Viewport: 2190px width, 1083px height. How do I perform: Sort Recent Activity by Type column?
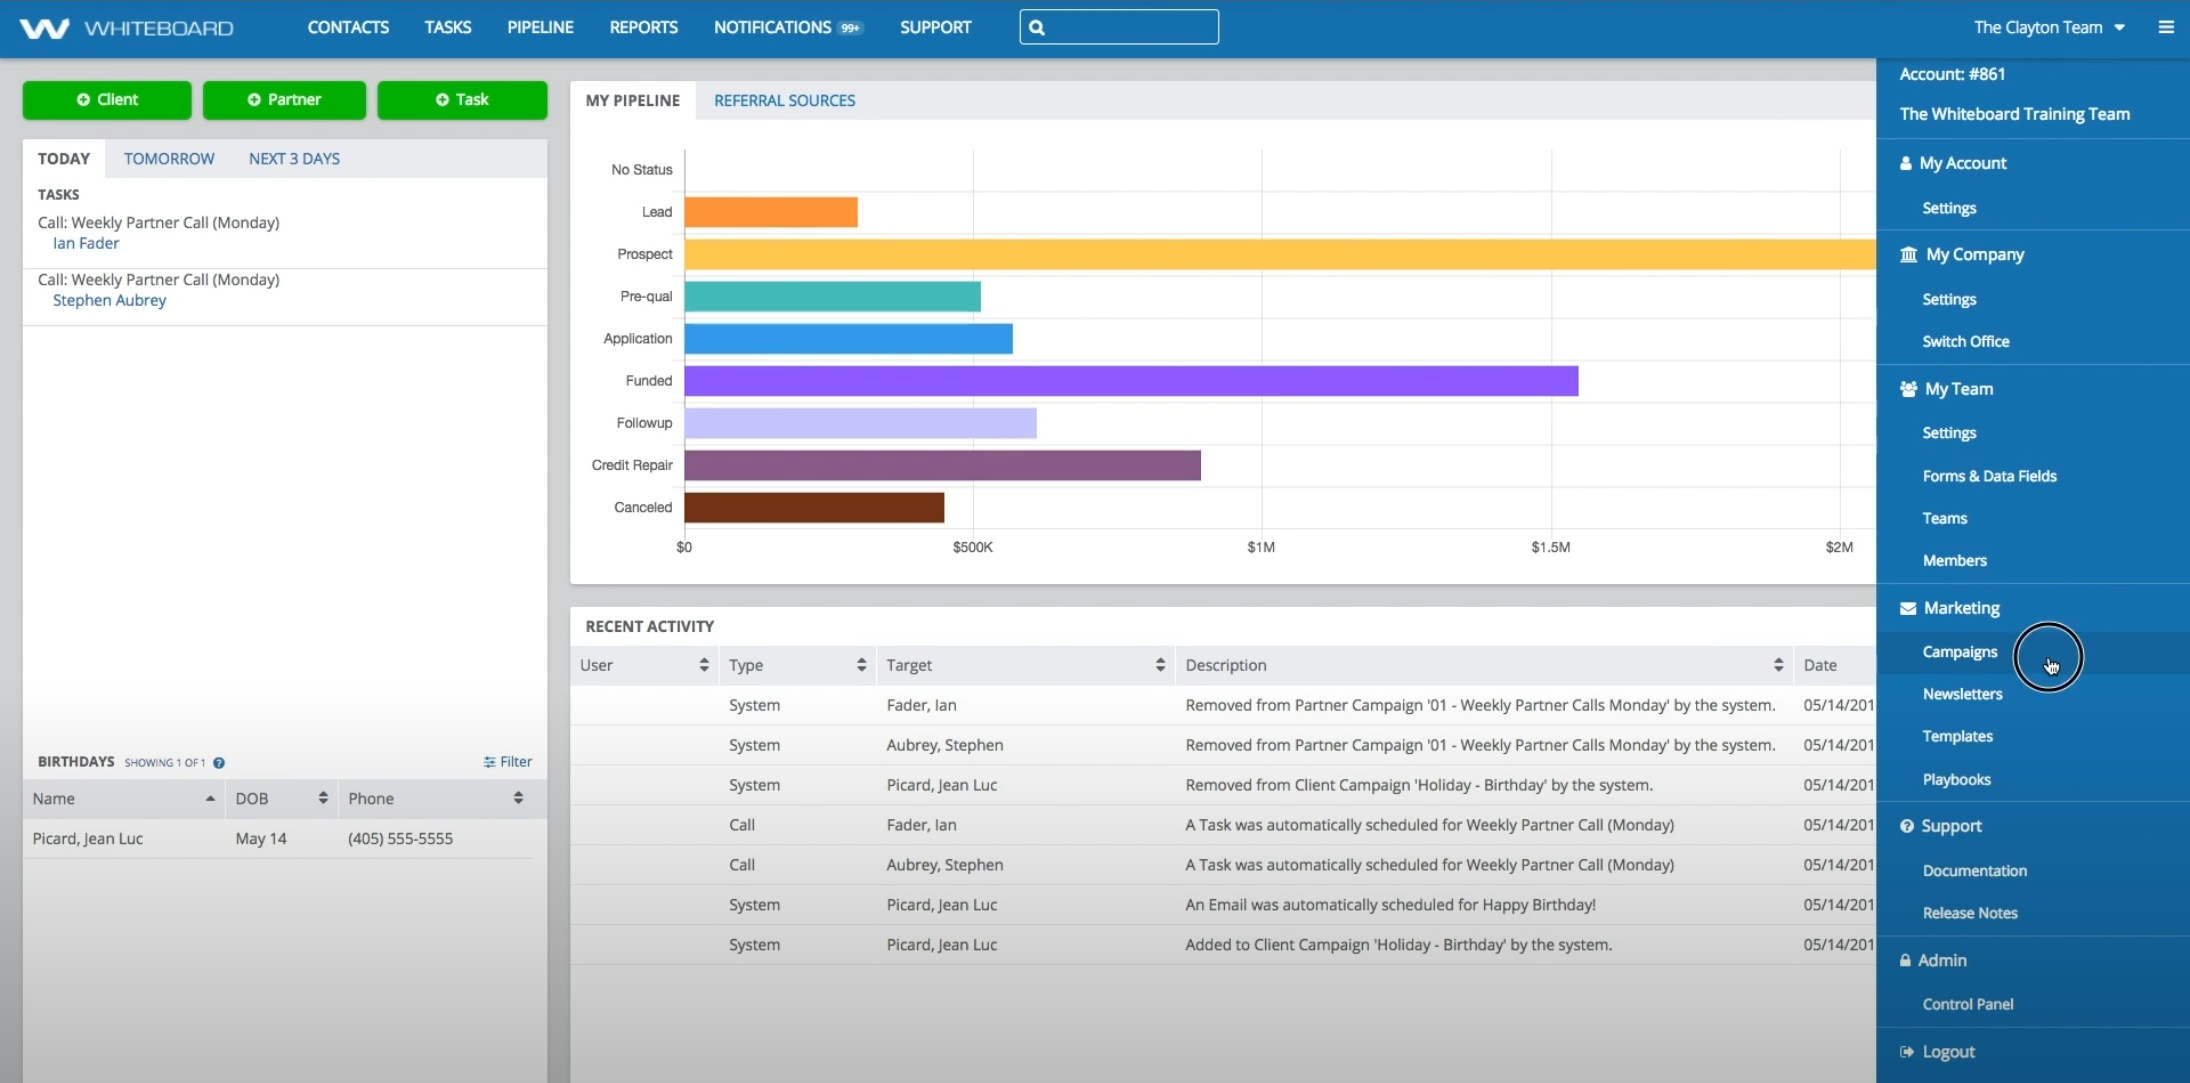point(861,665)
